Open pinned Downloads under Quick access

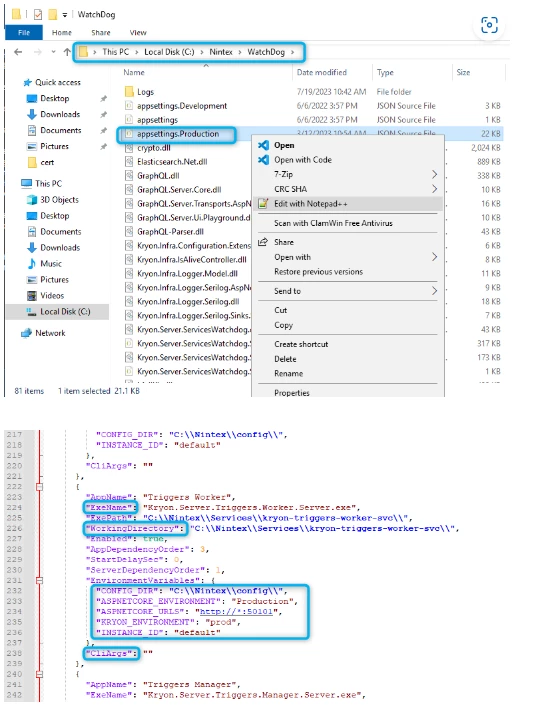(x=60, y=114)
